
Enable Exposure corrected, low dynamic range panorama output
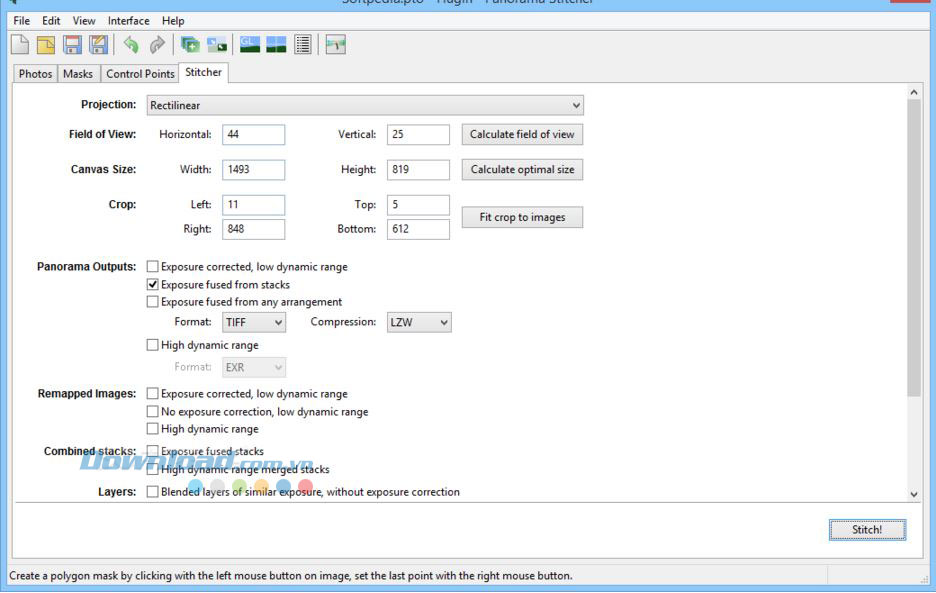pos(153,267)
